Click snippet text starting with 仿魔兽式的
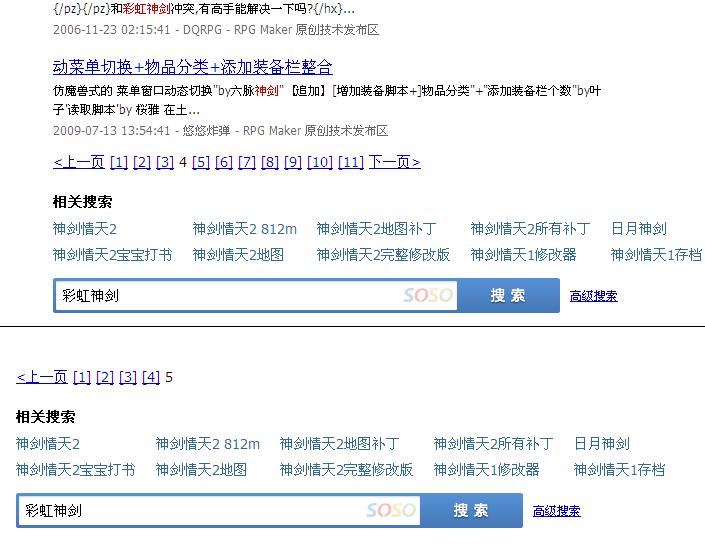705x549 pixels. click(x=327, y=100)
